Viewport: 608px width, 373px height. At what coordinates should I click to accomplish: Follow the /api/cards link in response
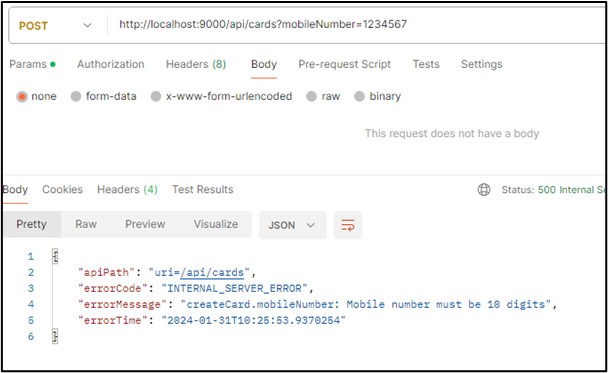click(212, 273)
